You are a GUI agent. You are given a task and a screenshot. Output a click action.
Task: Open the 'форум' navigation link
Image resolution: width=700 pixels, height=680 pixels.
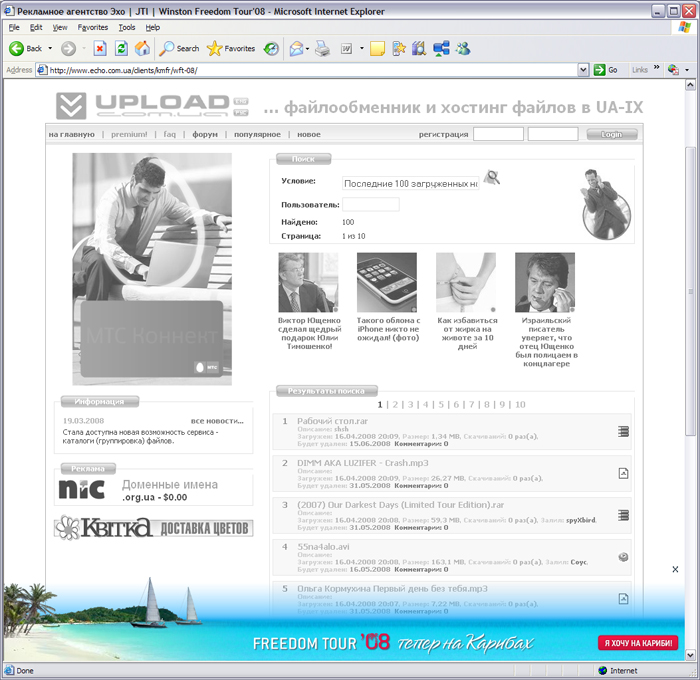pyautogui.click(x=205, y=134)
